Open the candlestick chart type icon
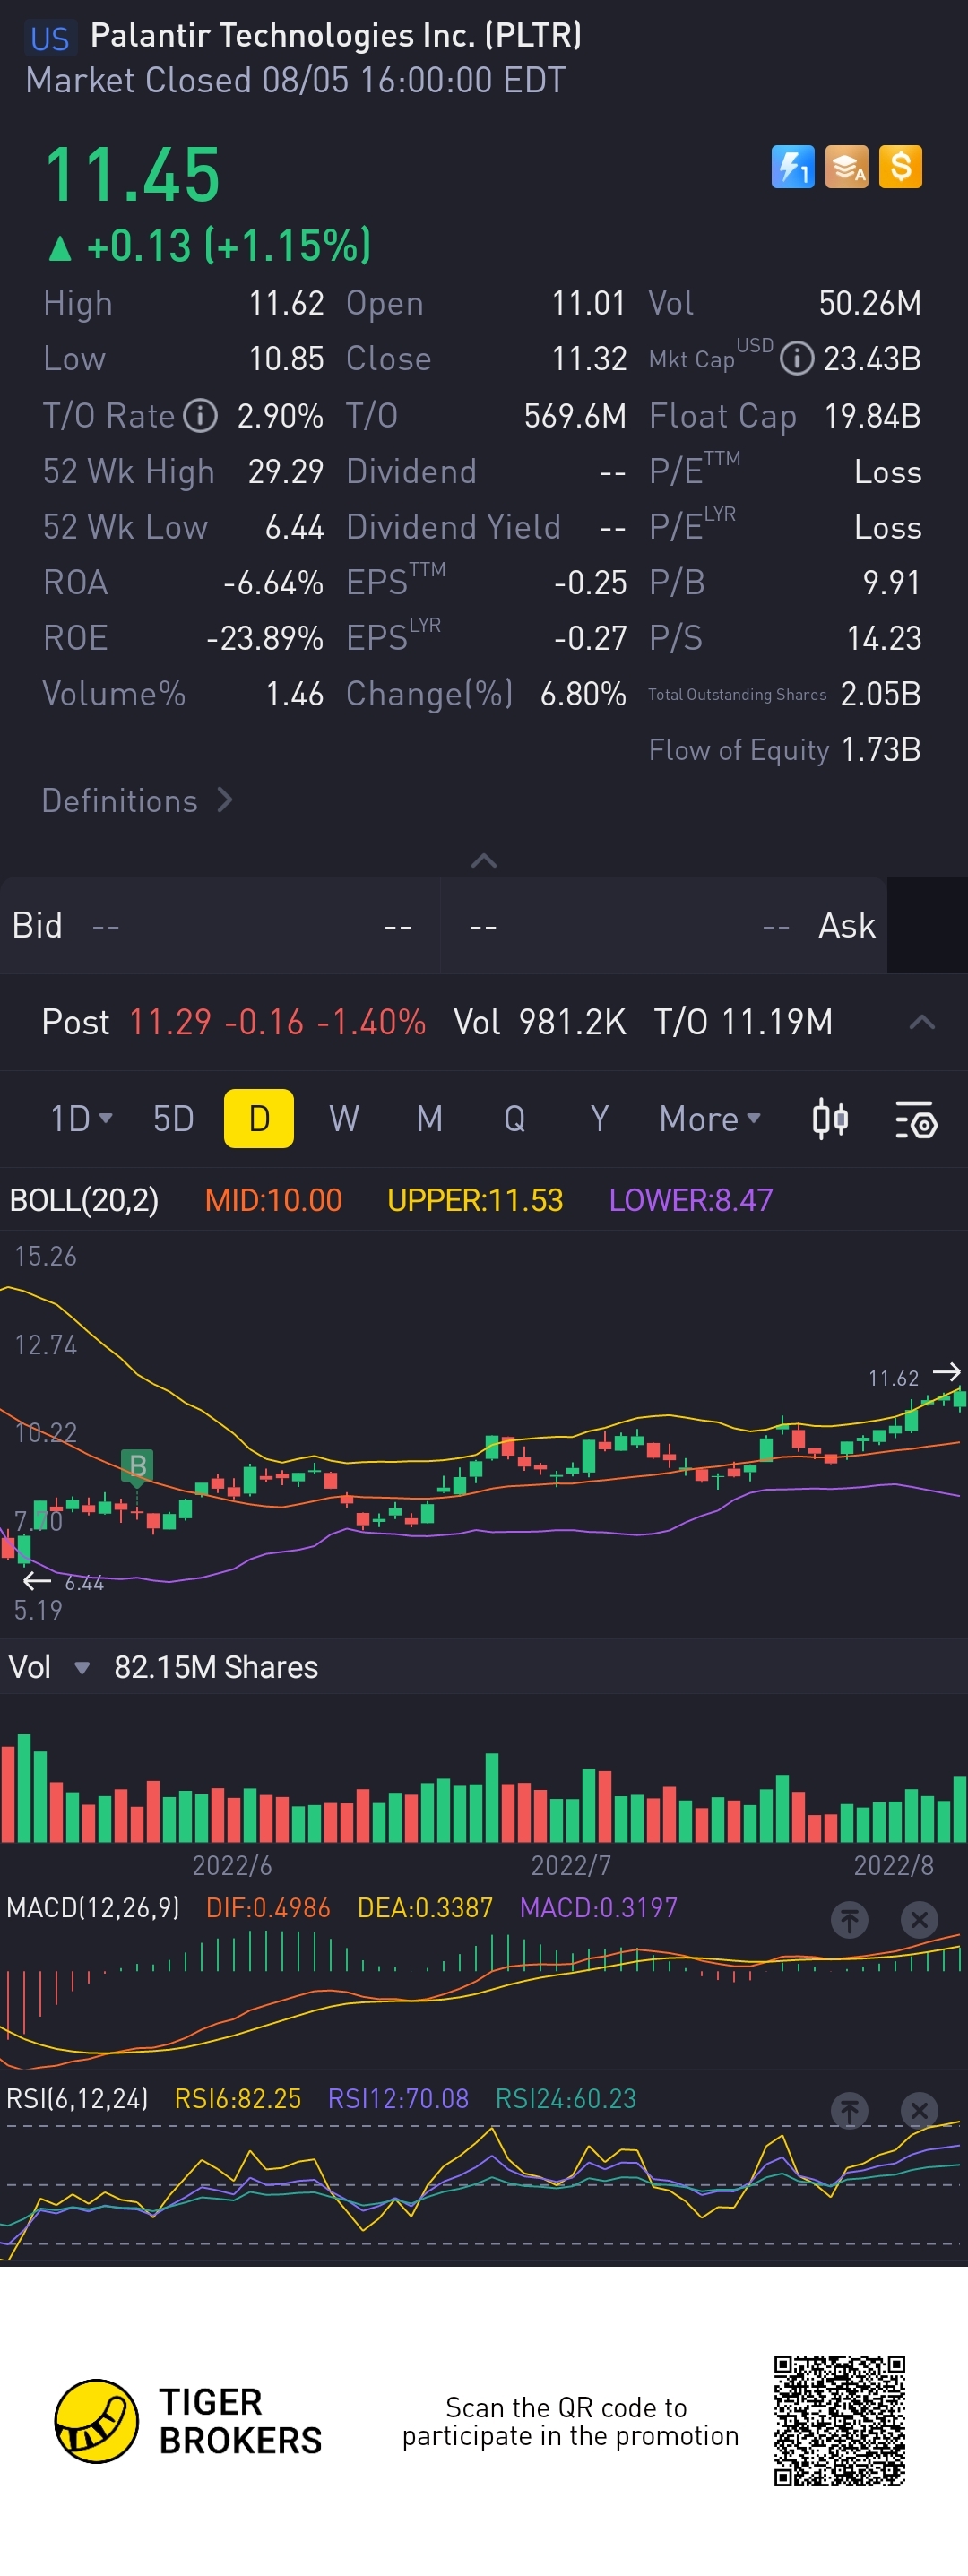The width and height of the screenshot is (968, 2576). pos(830,1119)
